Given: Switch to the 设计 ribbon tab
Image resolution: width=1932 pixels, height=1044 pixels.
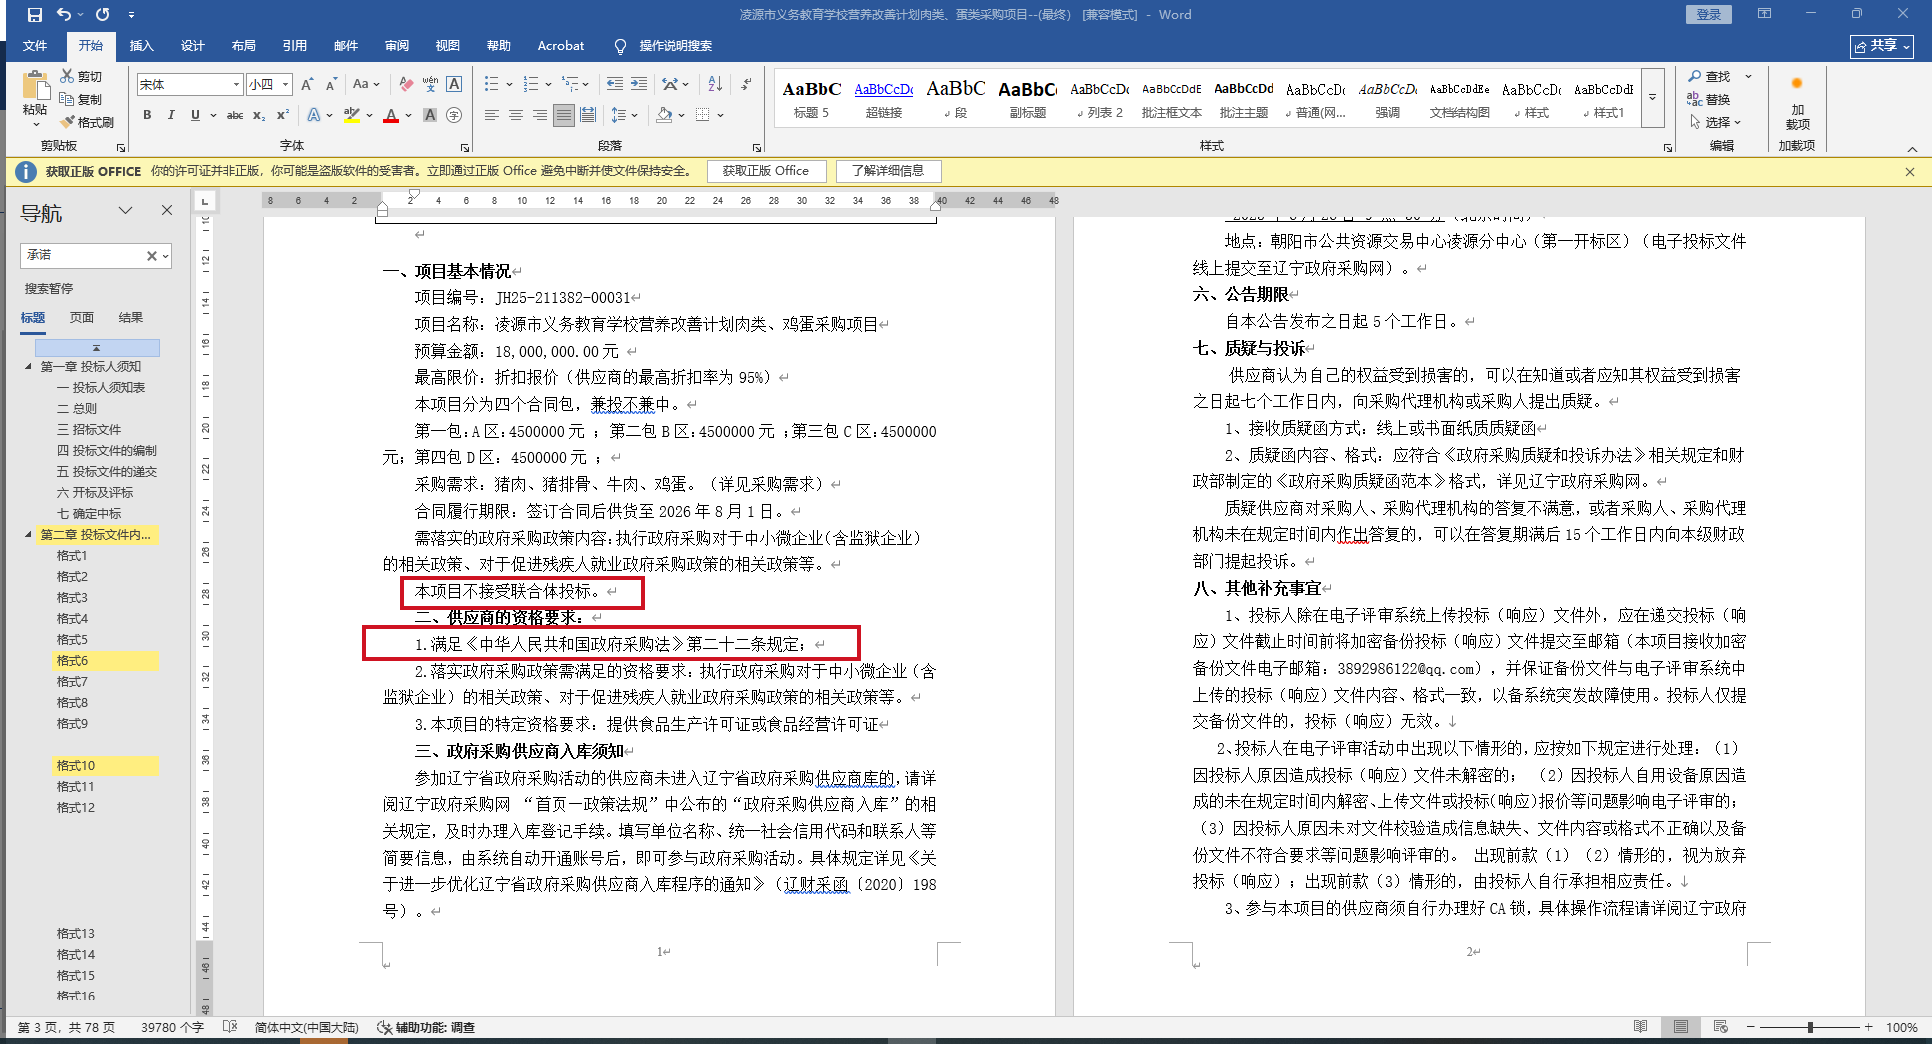Looking at the screenshot, I should click(x=193, y=46).
